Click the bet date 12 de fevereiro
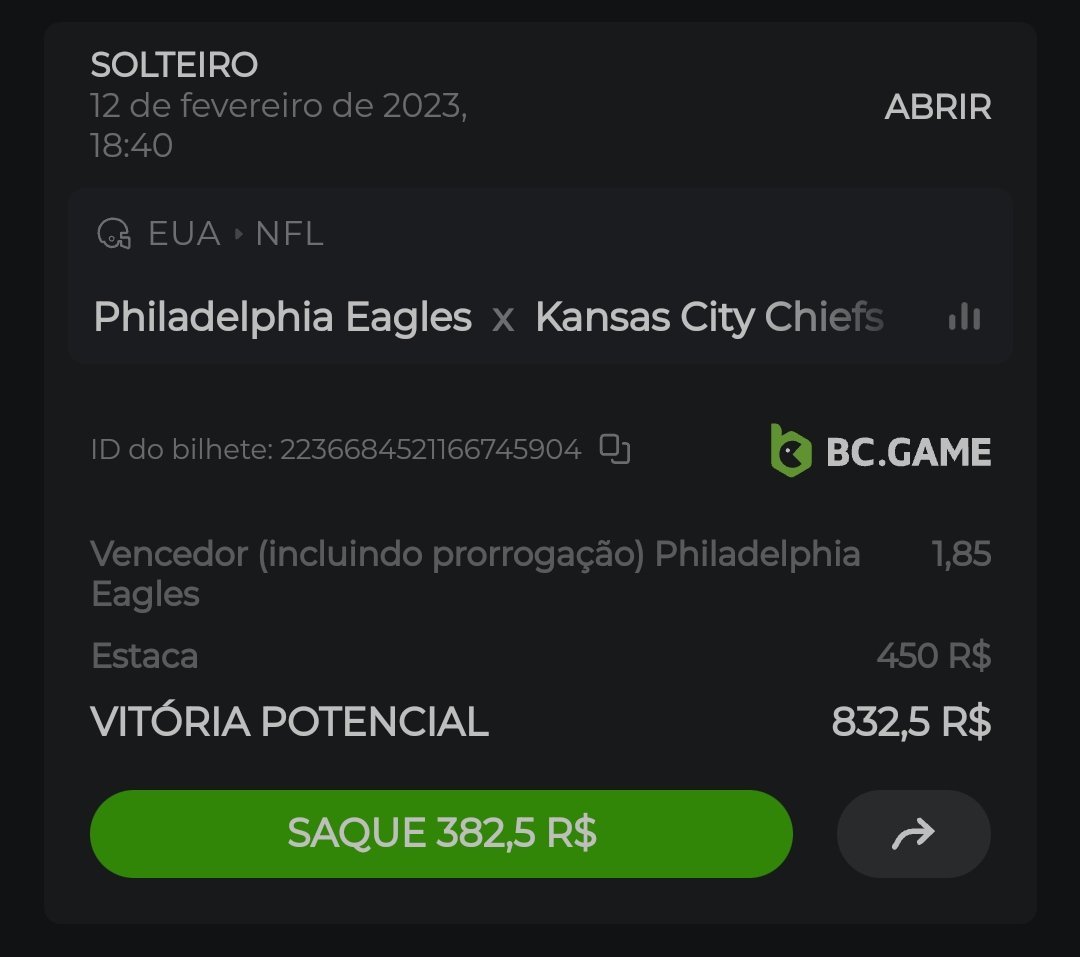Image resolution: width=1080 pixels, height=957 pixels. tap(278, 106)
